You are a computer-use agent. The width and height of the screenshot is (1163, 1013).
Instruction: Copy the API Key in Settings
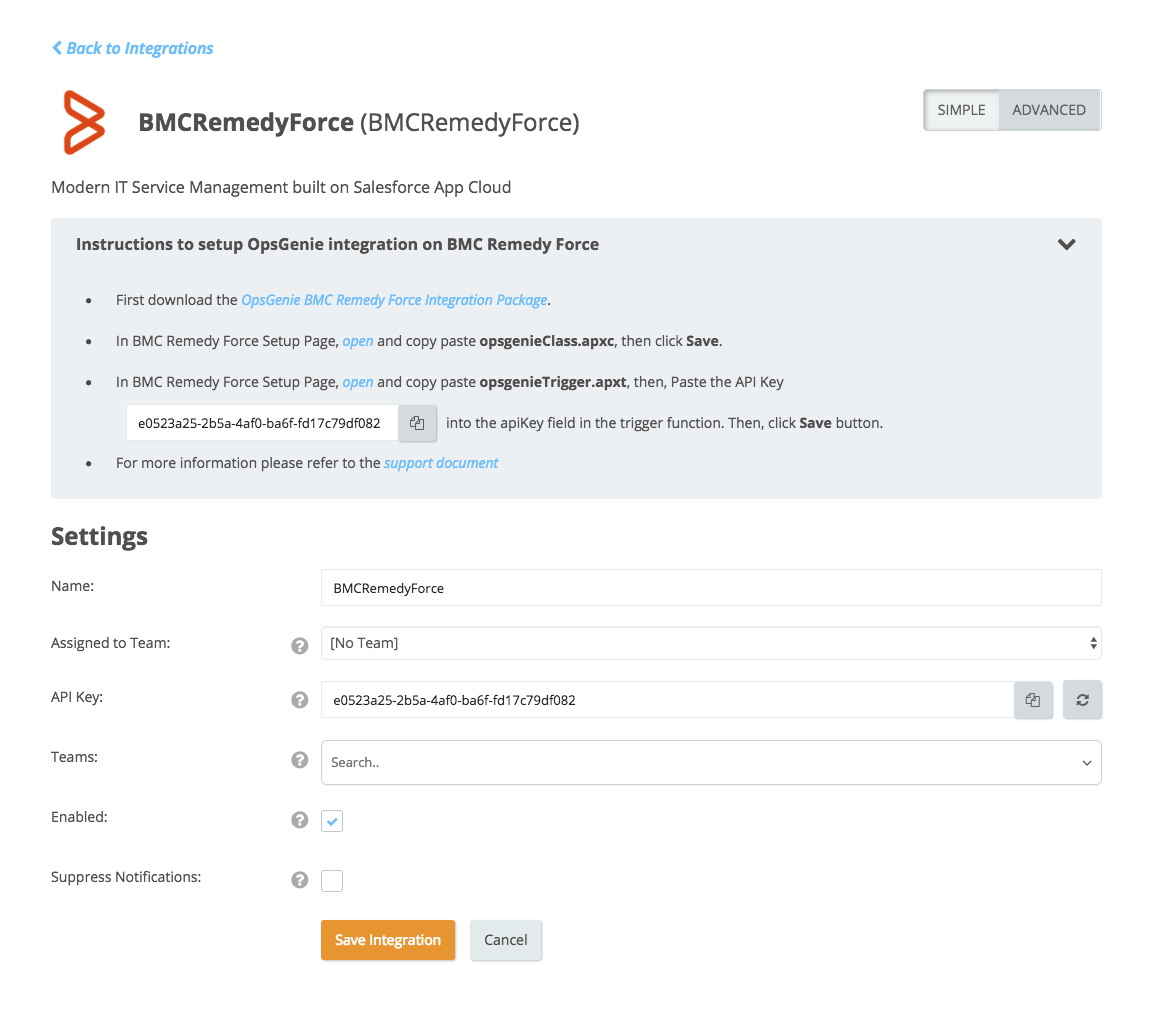coord(1033,700)
